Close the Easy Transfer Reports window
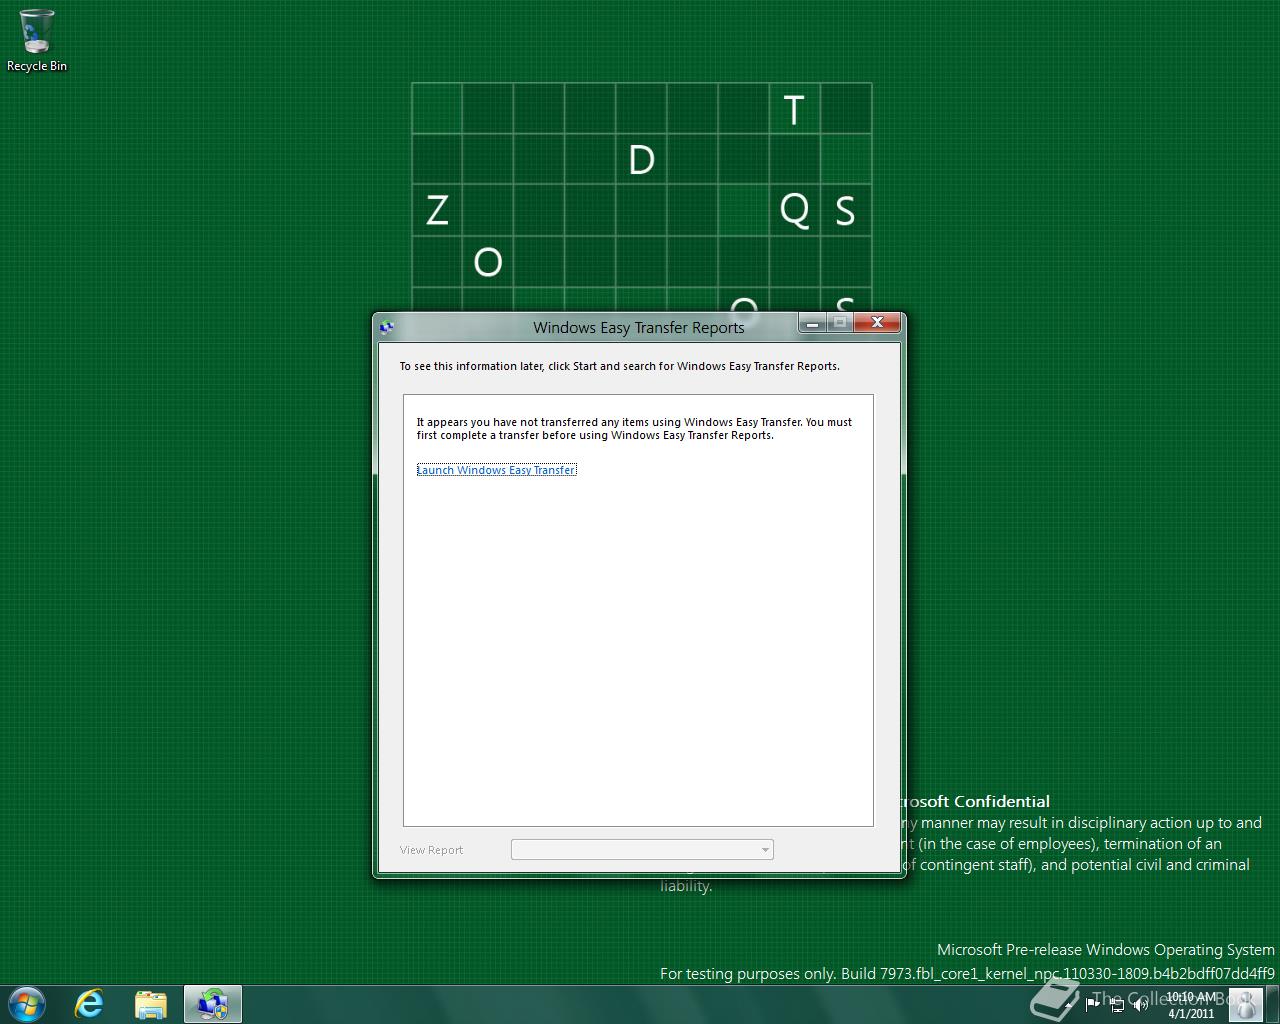This screenshot has width=1280, height=1024. pos(877,322)
